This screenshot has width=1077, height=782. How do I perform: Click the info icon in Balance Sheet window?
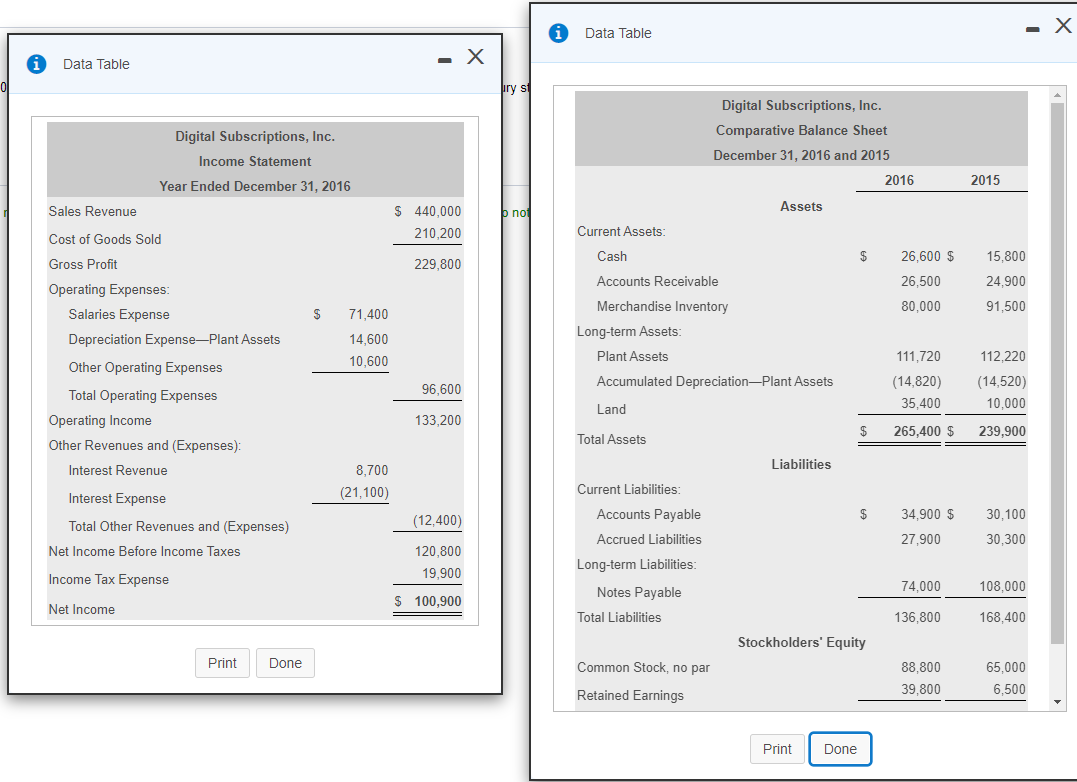coord(558,33)
